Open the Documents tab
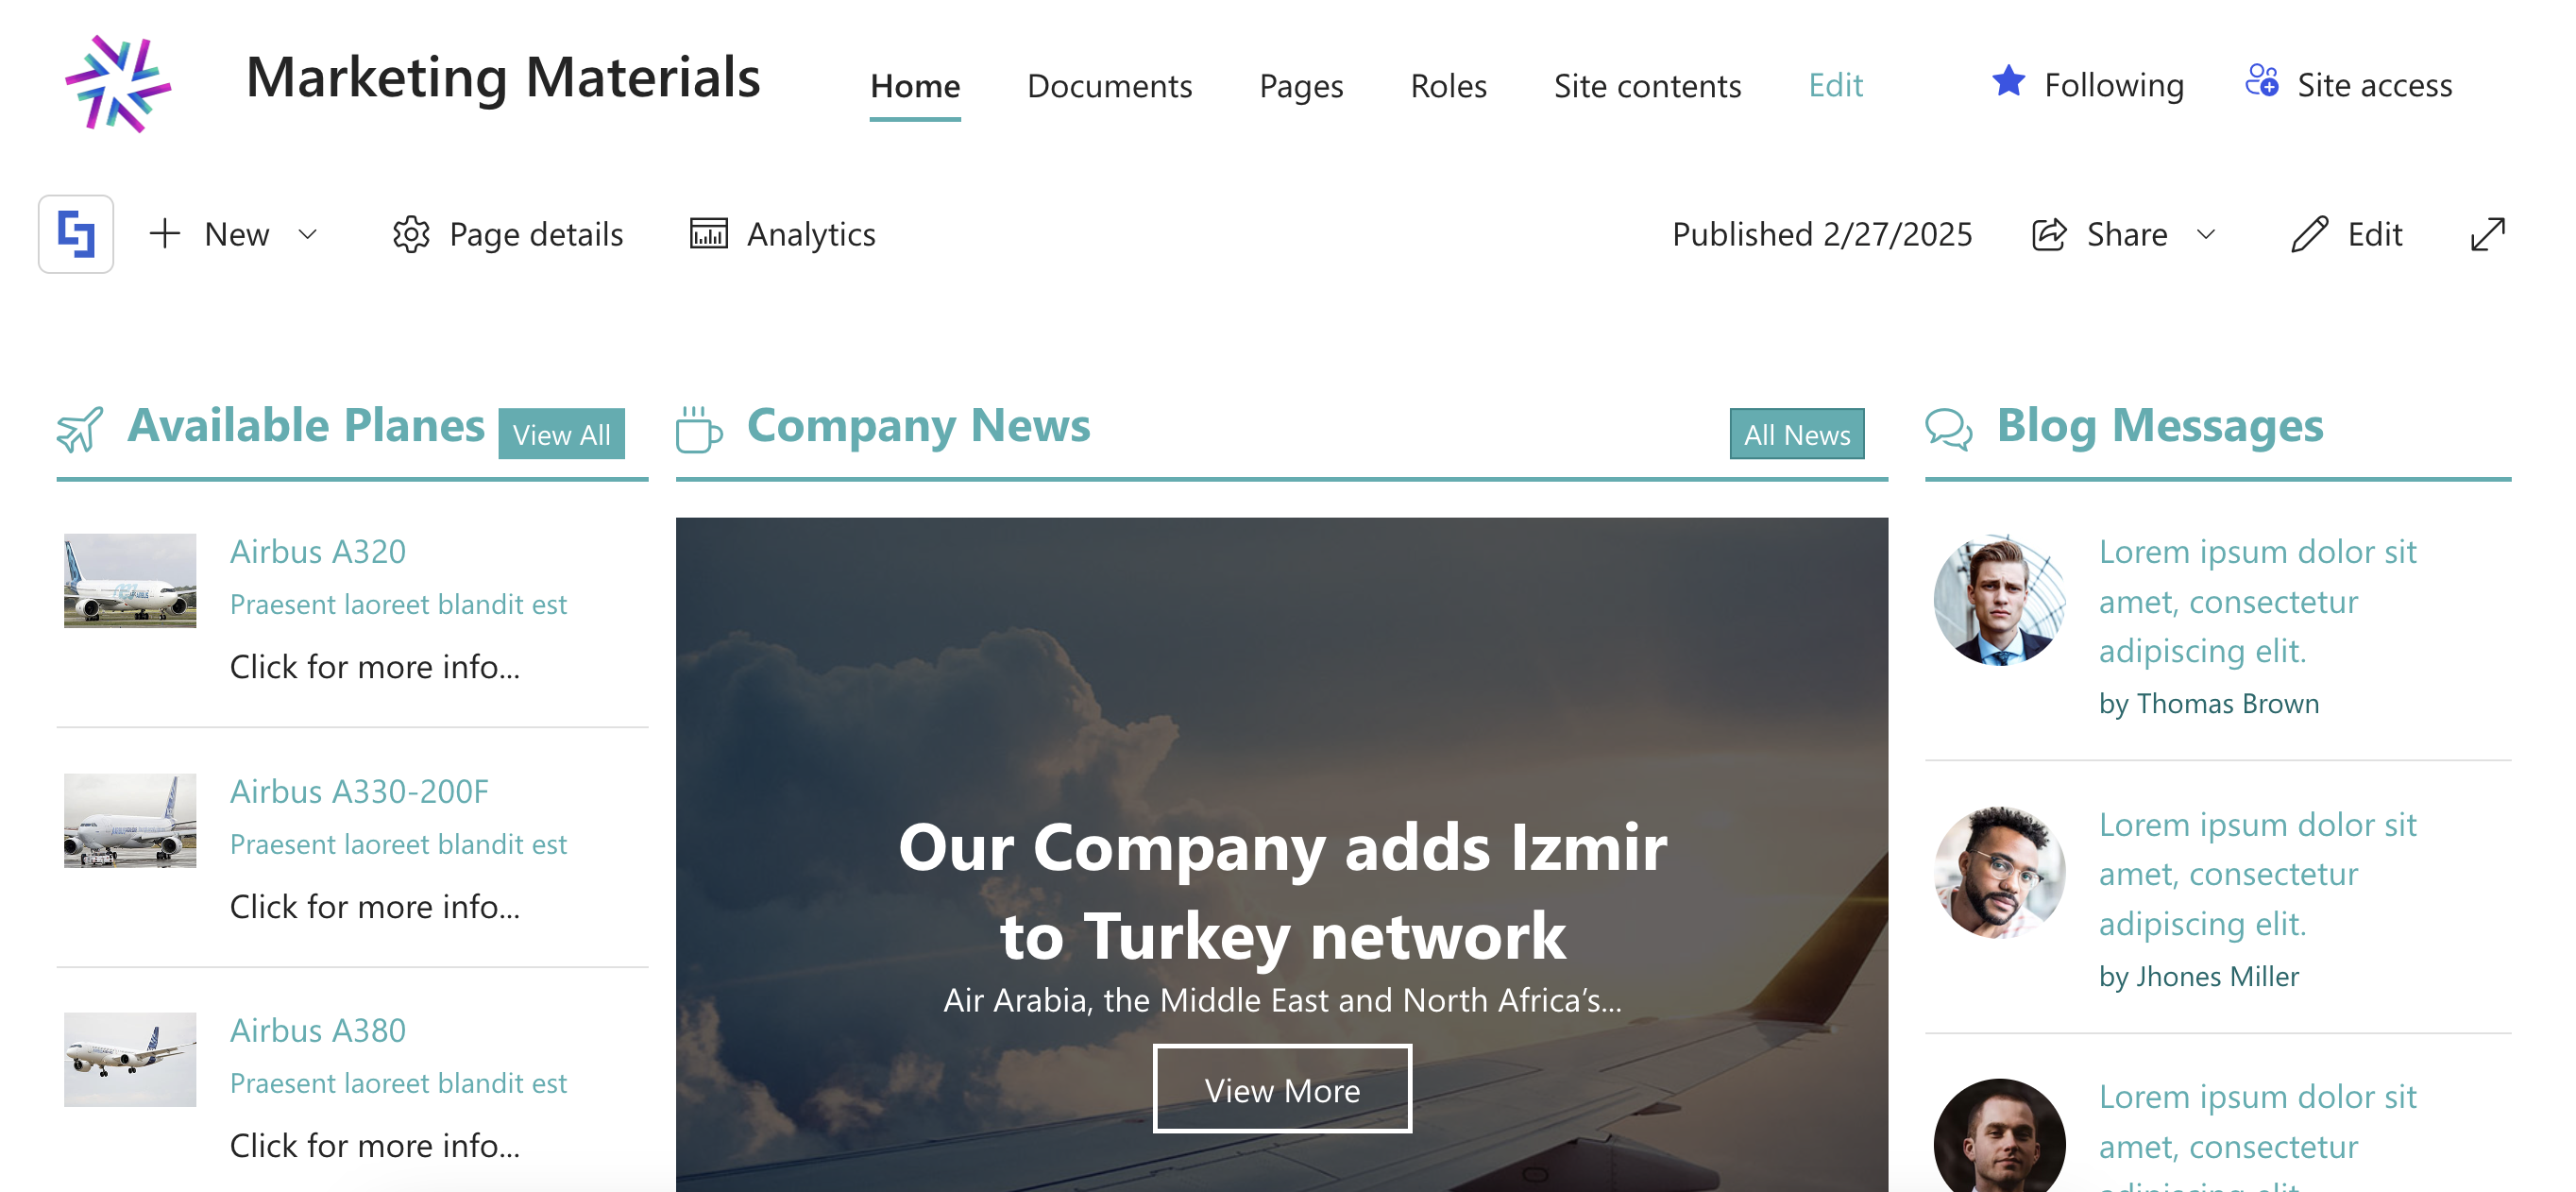Screen dimensions: 2576x1192 [1109, 85]
